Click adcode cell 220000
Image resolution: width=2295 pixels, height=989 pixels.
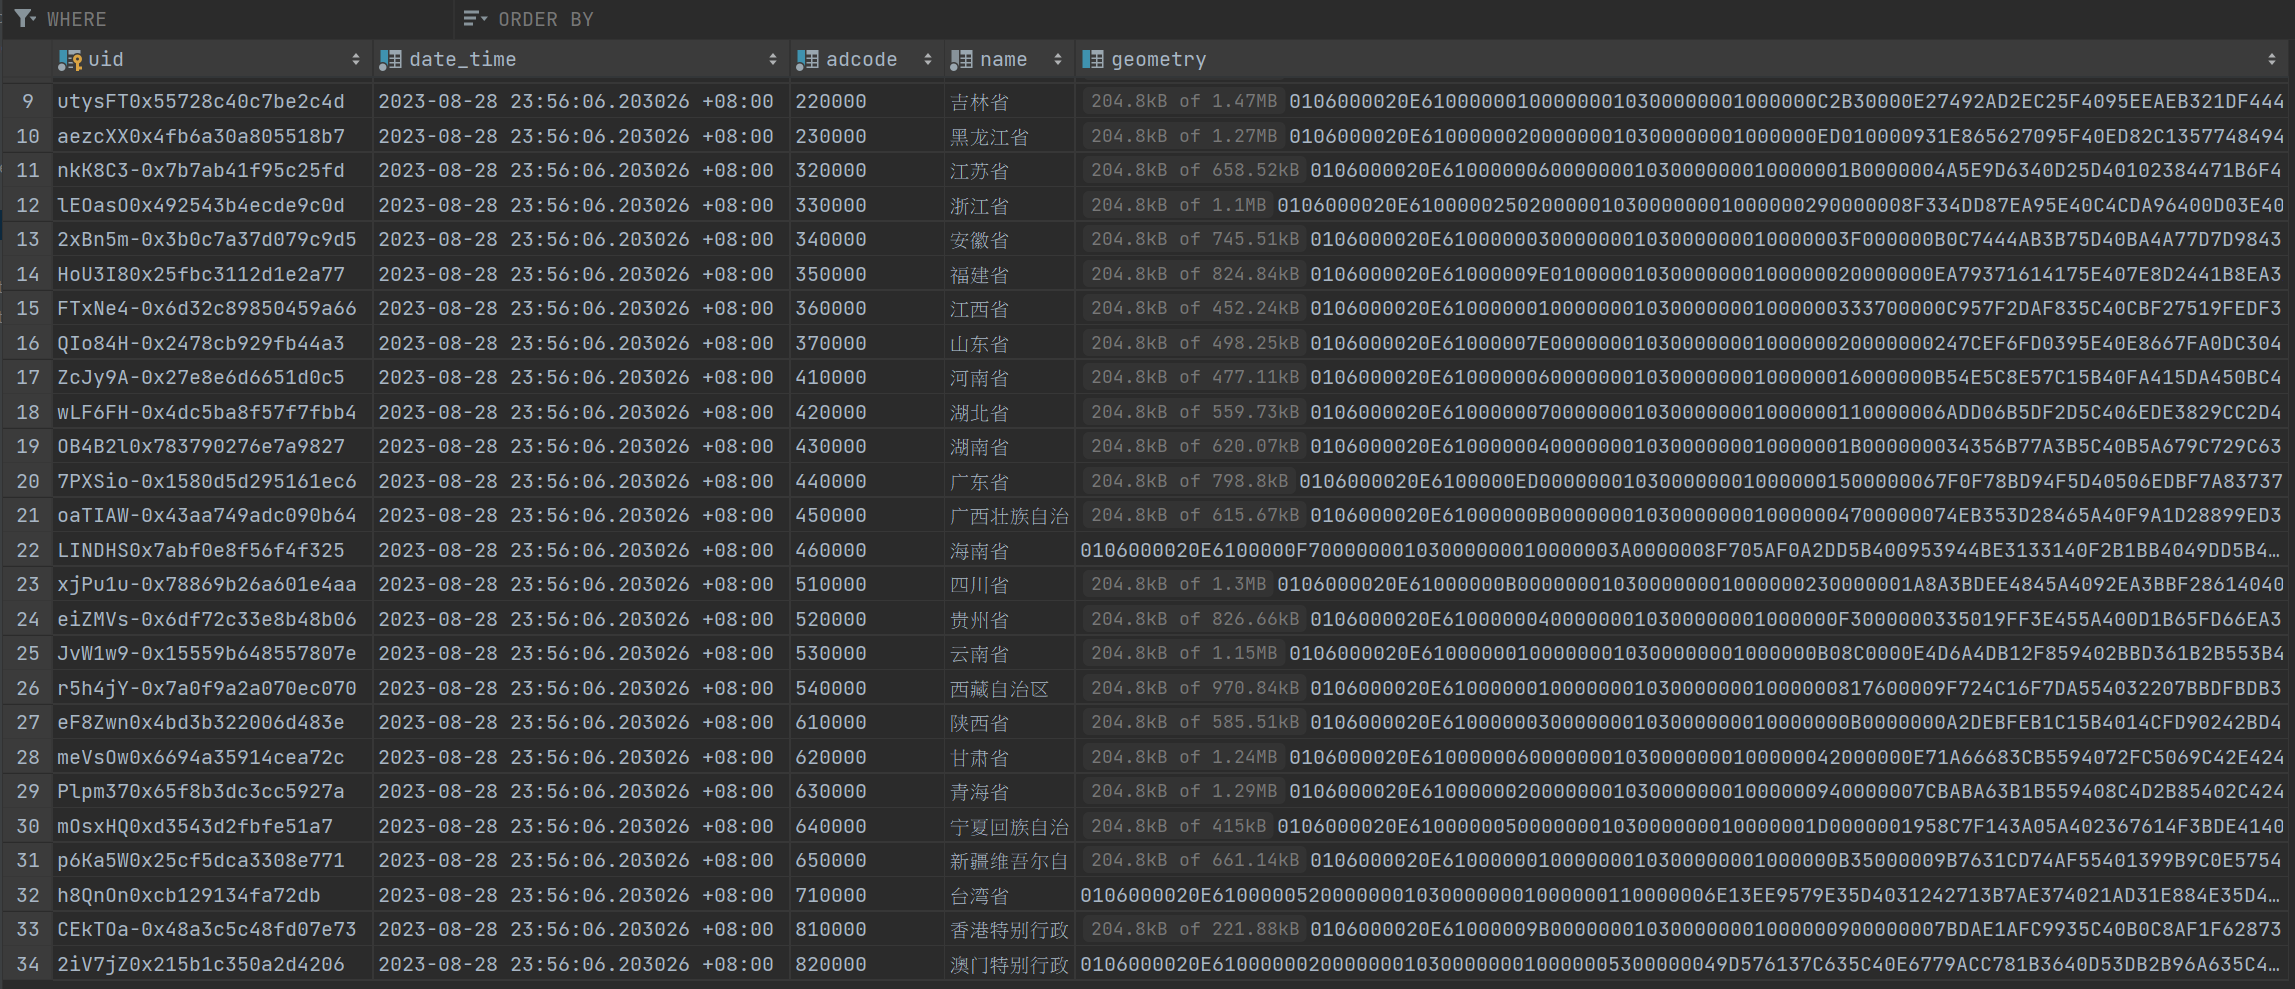[867, 102]
